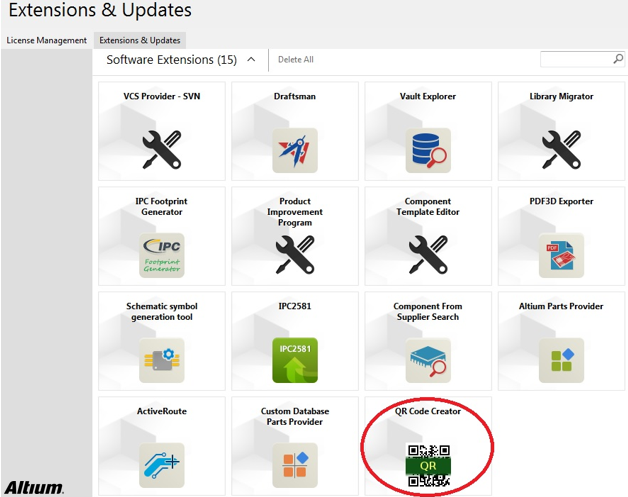Collapse the Software Extensions section chevron
Image resolution: width=628 pixels, height=497 pixels.
(251, 60)
